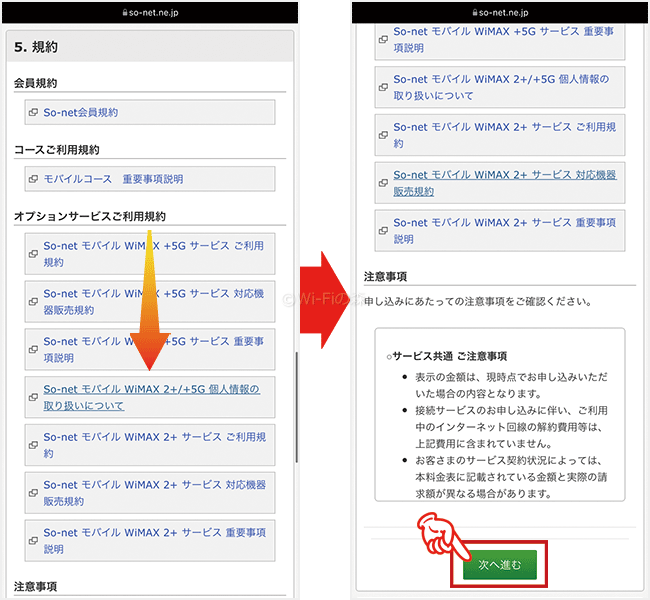Open WiMAX 2+ サービス ご利用規約 link in right screen
Screen dimensions: 650x600
(504, 135)
